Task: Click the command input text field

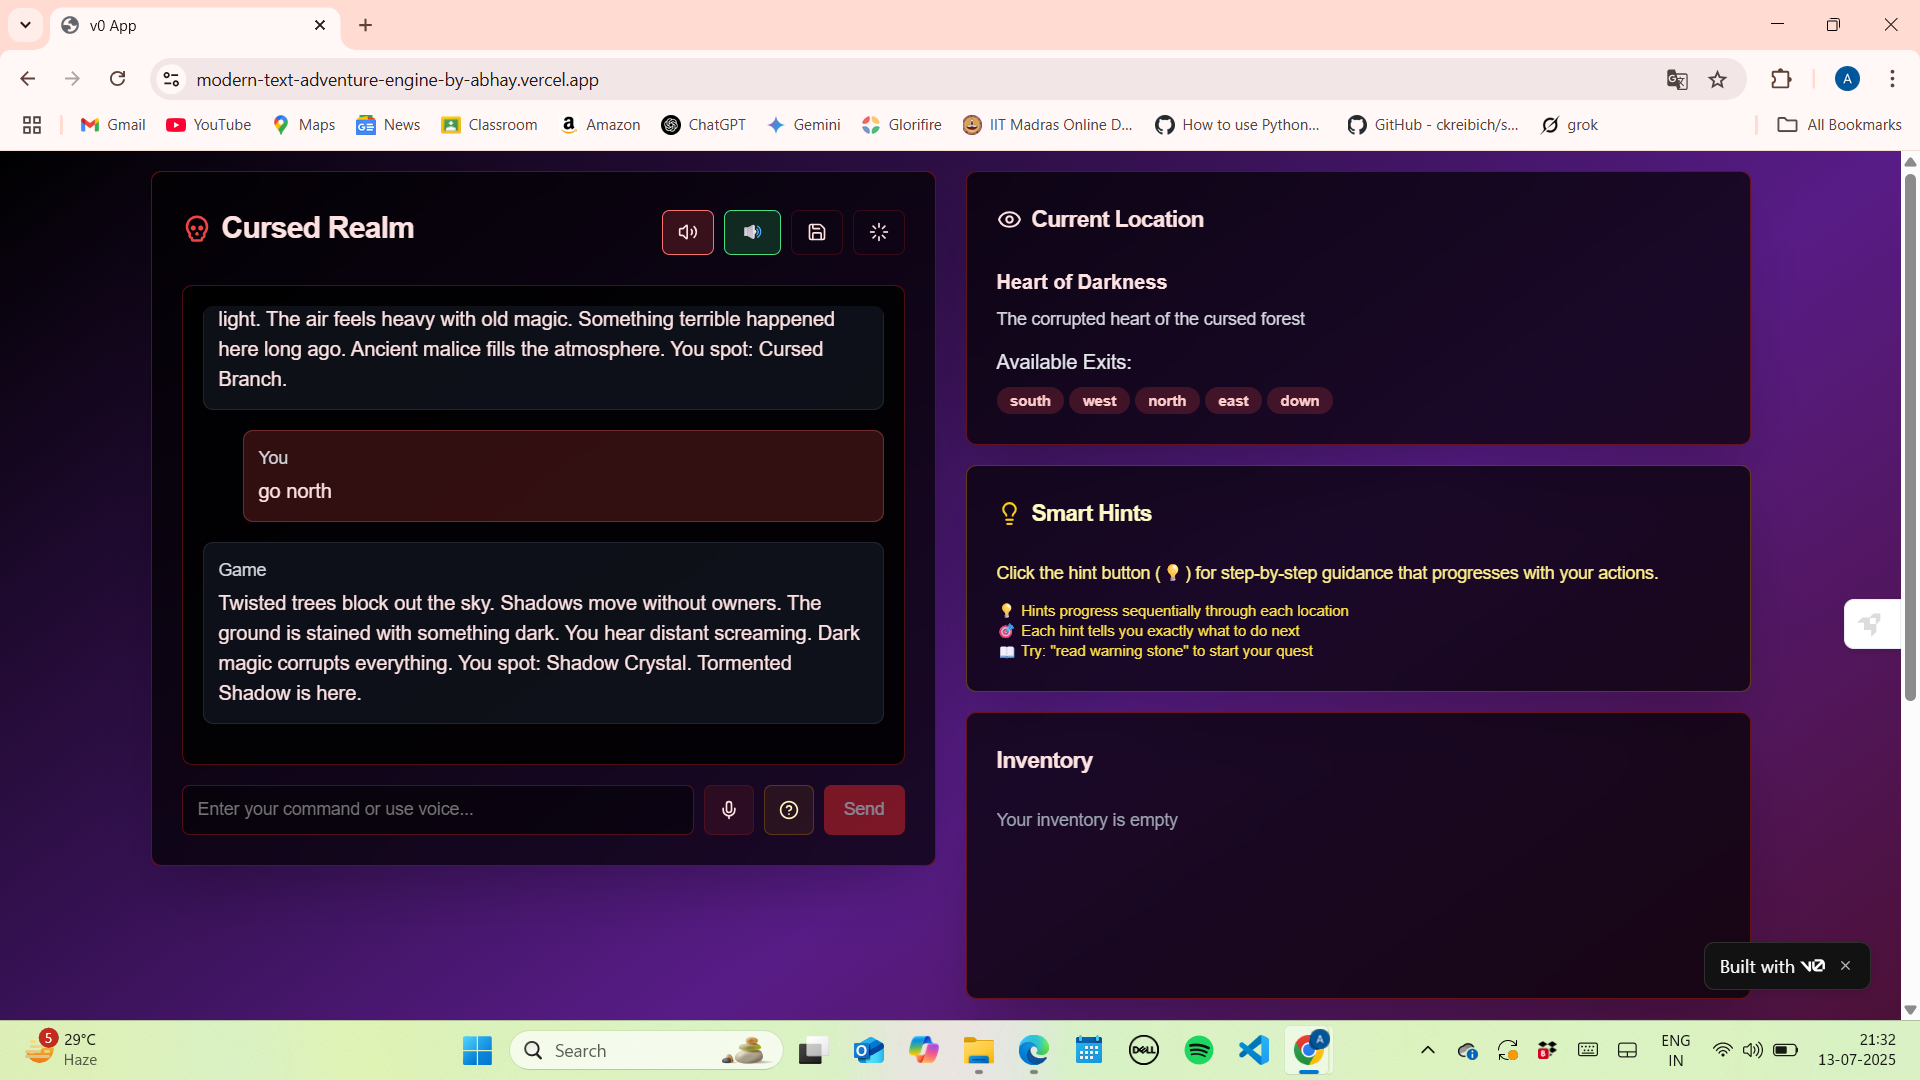Action: [x=437, y=810]
